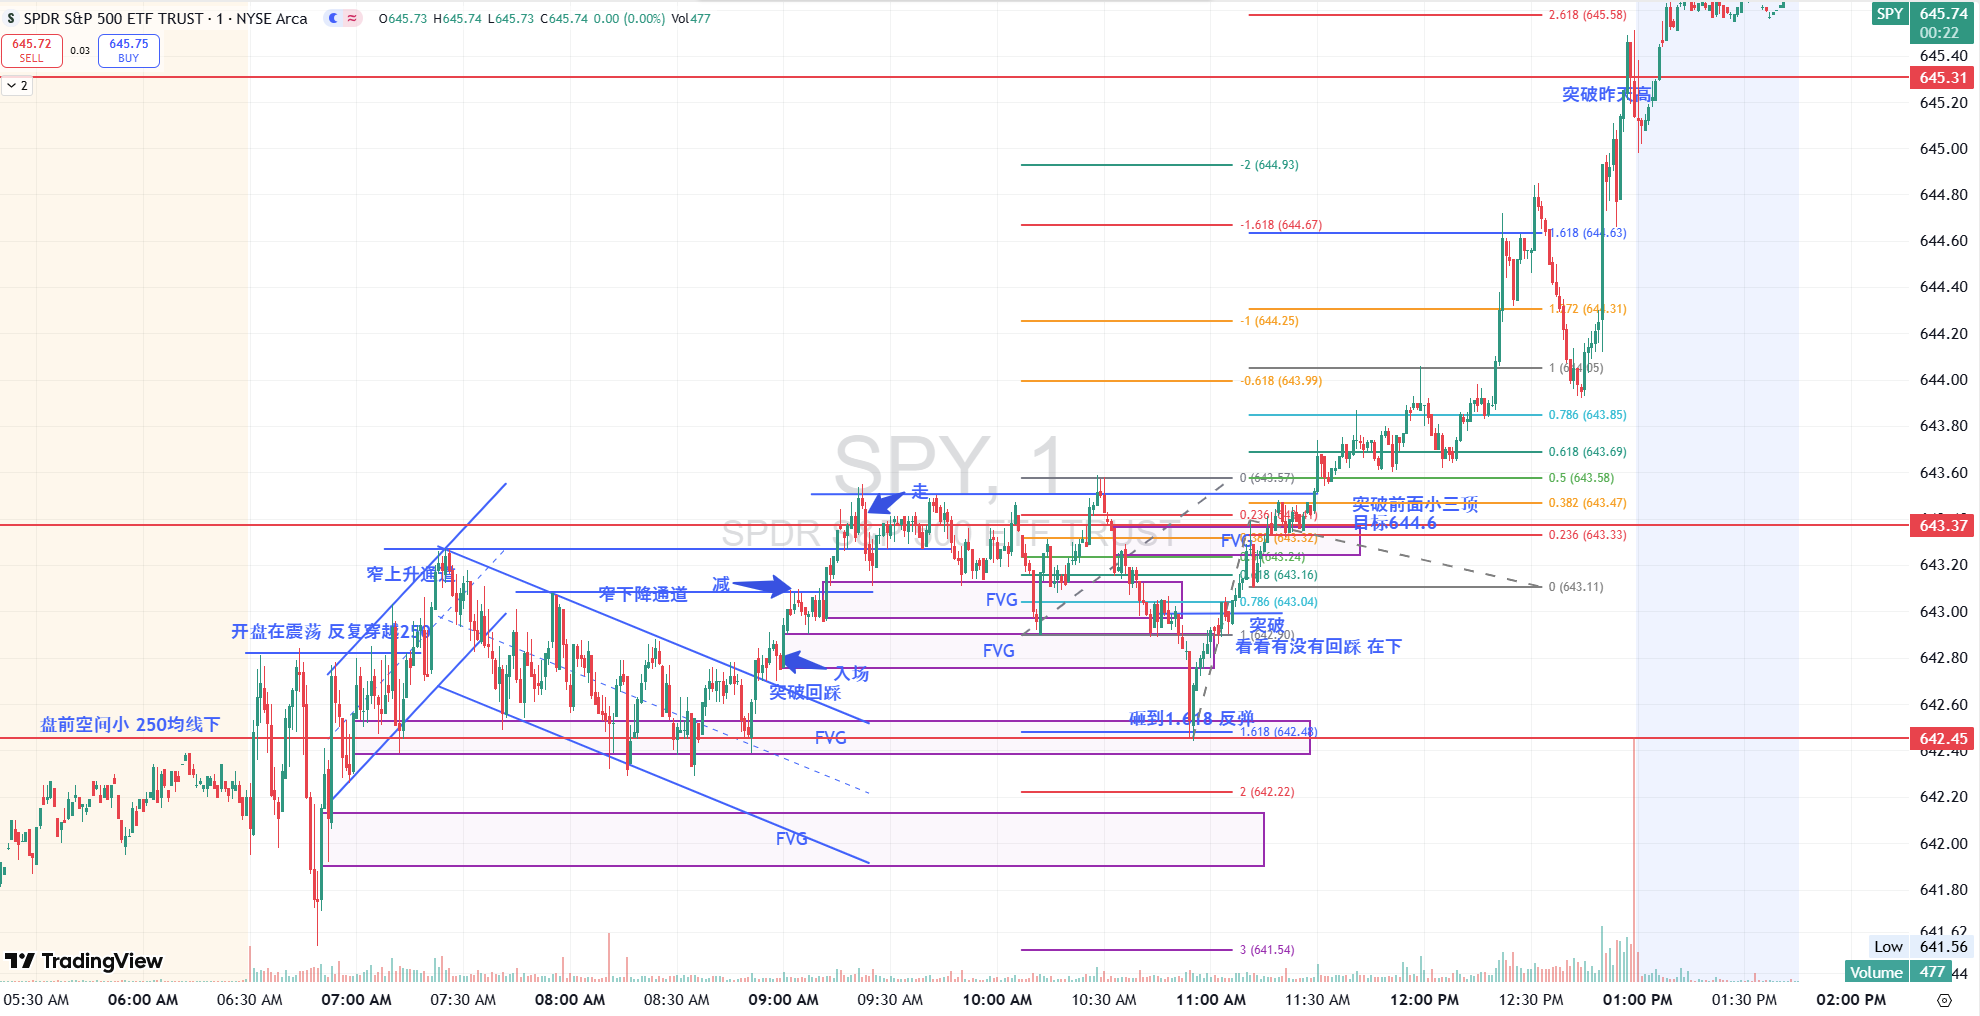Viewport: 1980px width, 1016px height.
Task: Select the 3 (641.54) Fibonacci label
Action: (1267, 950)
